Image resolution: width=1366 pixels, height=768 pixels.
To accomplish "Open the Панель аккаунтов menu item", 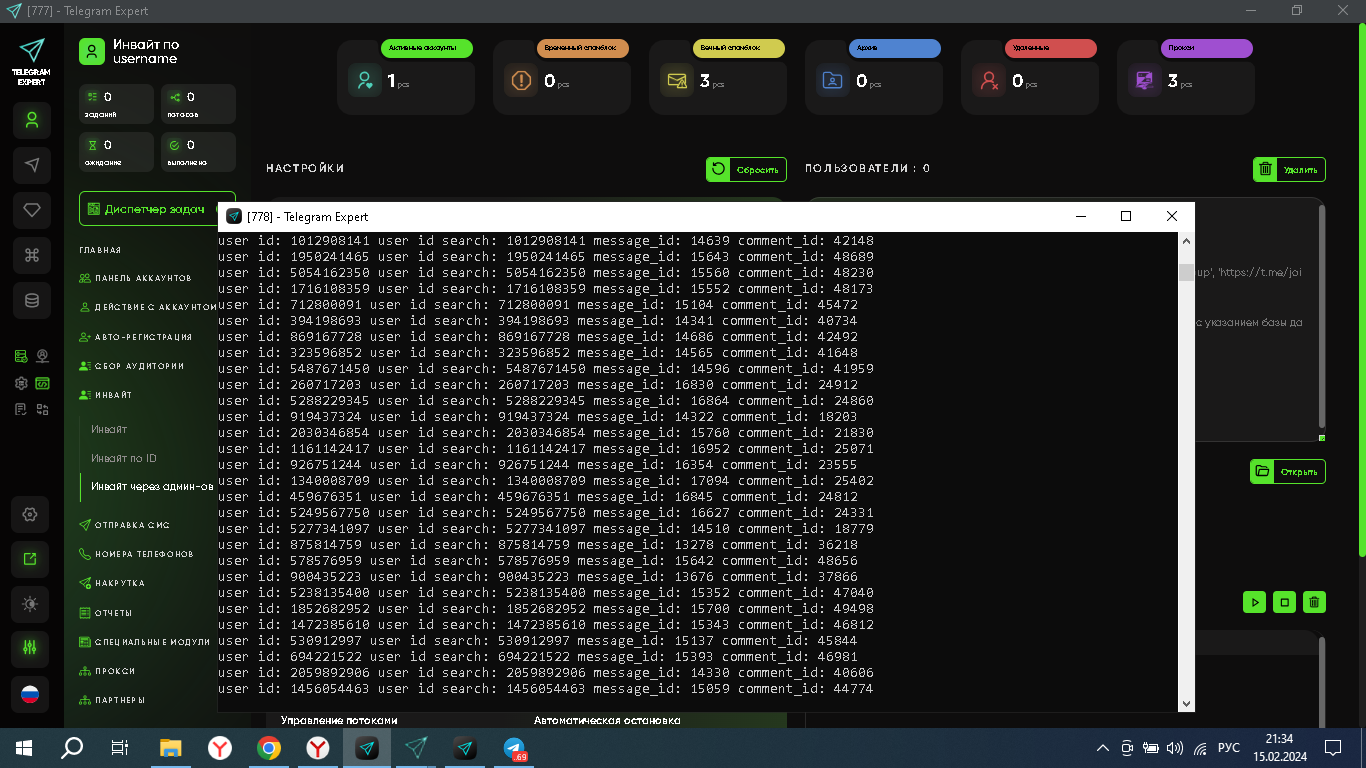I will pyautogui.click(x=135, y=278).
